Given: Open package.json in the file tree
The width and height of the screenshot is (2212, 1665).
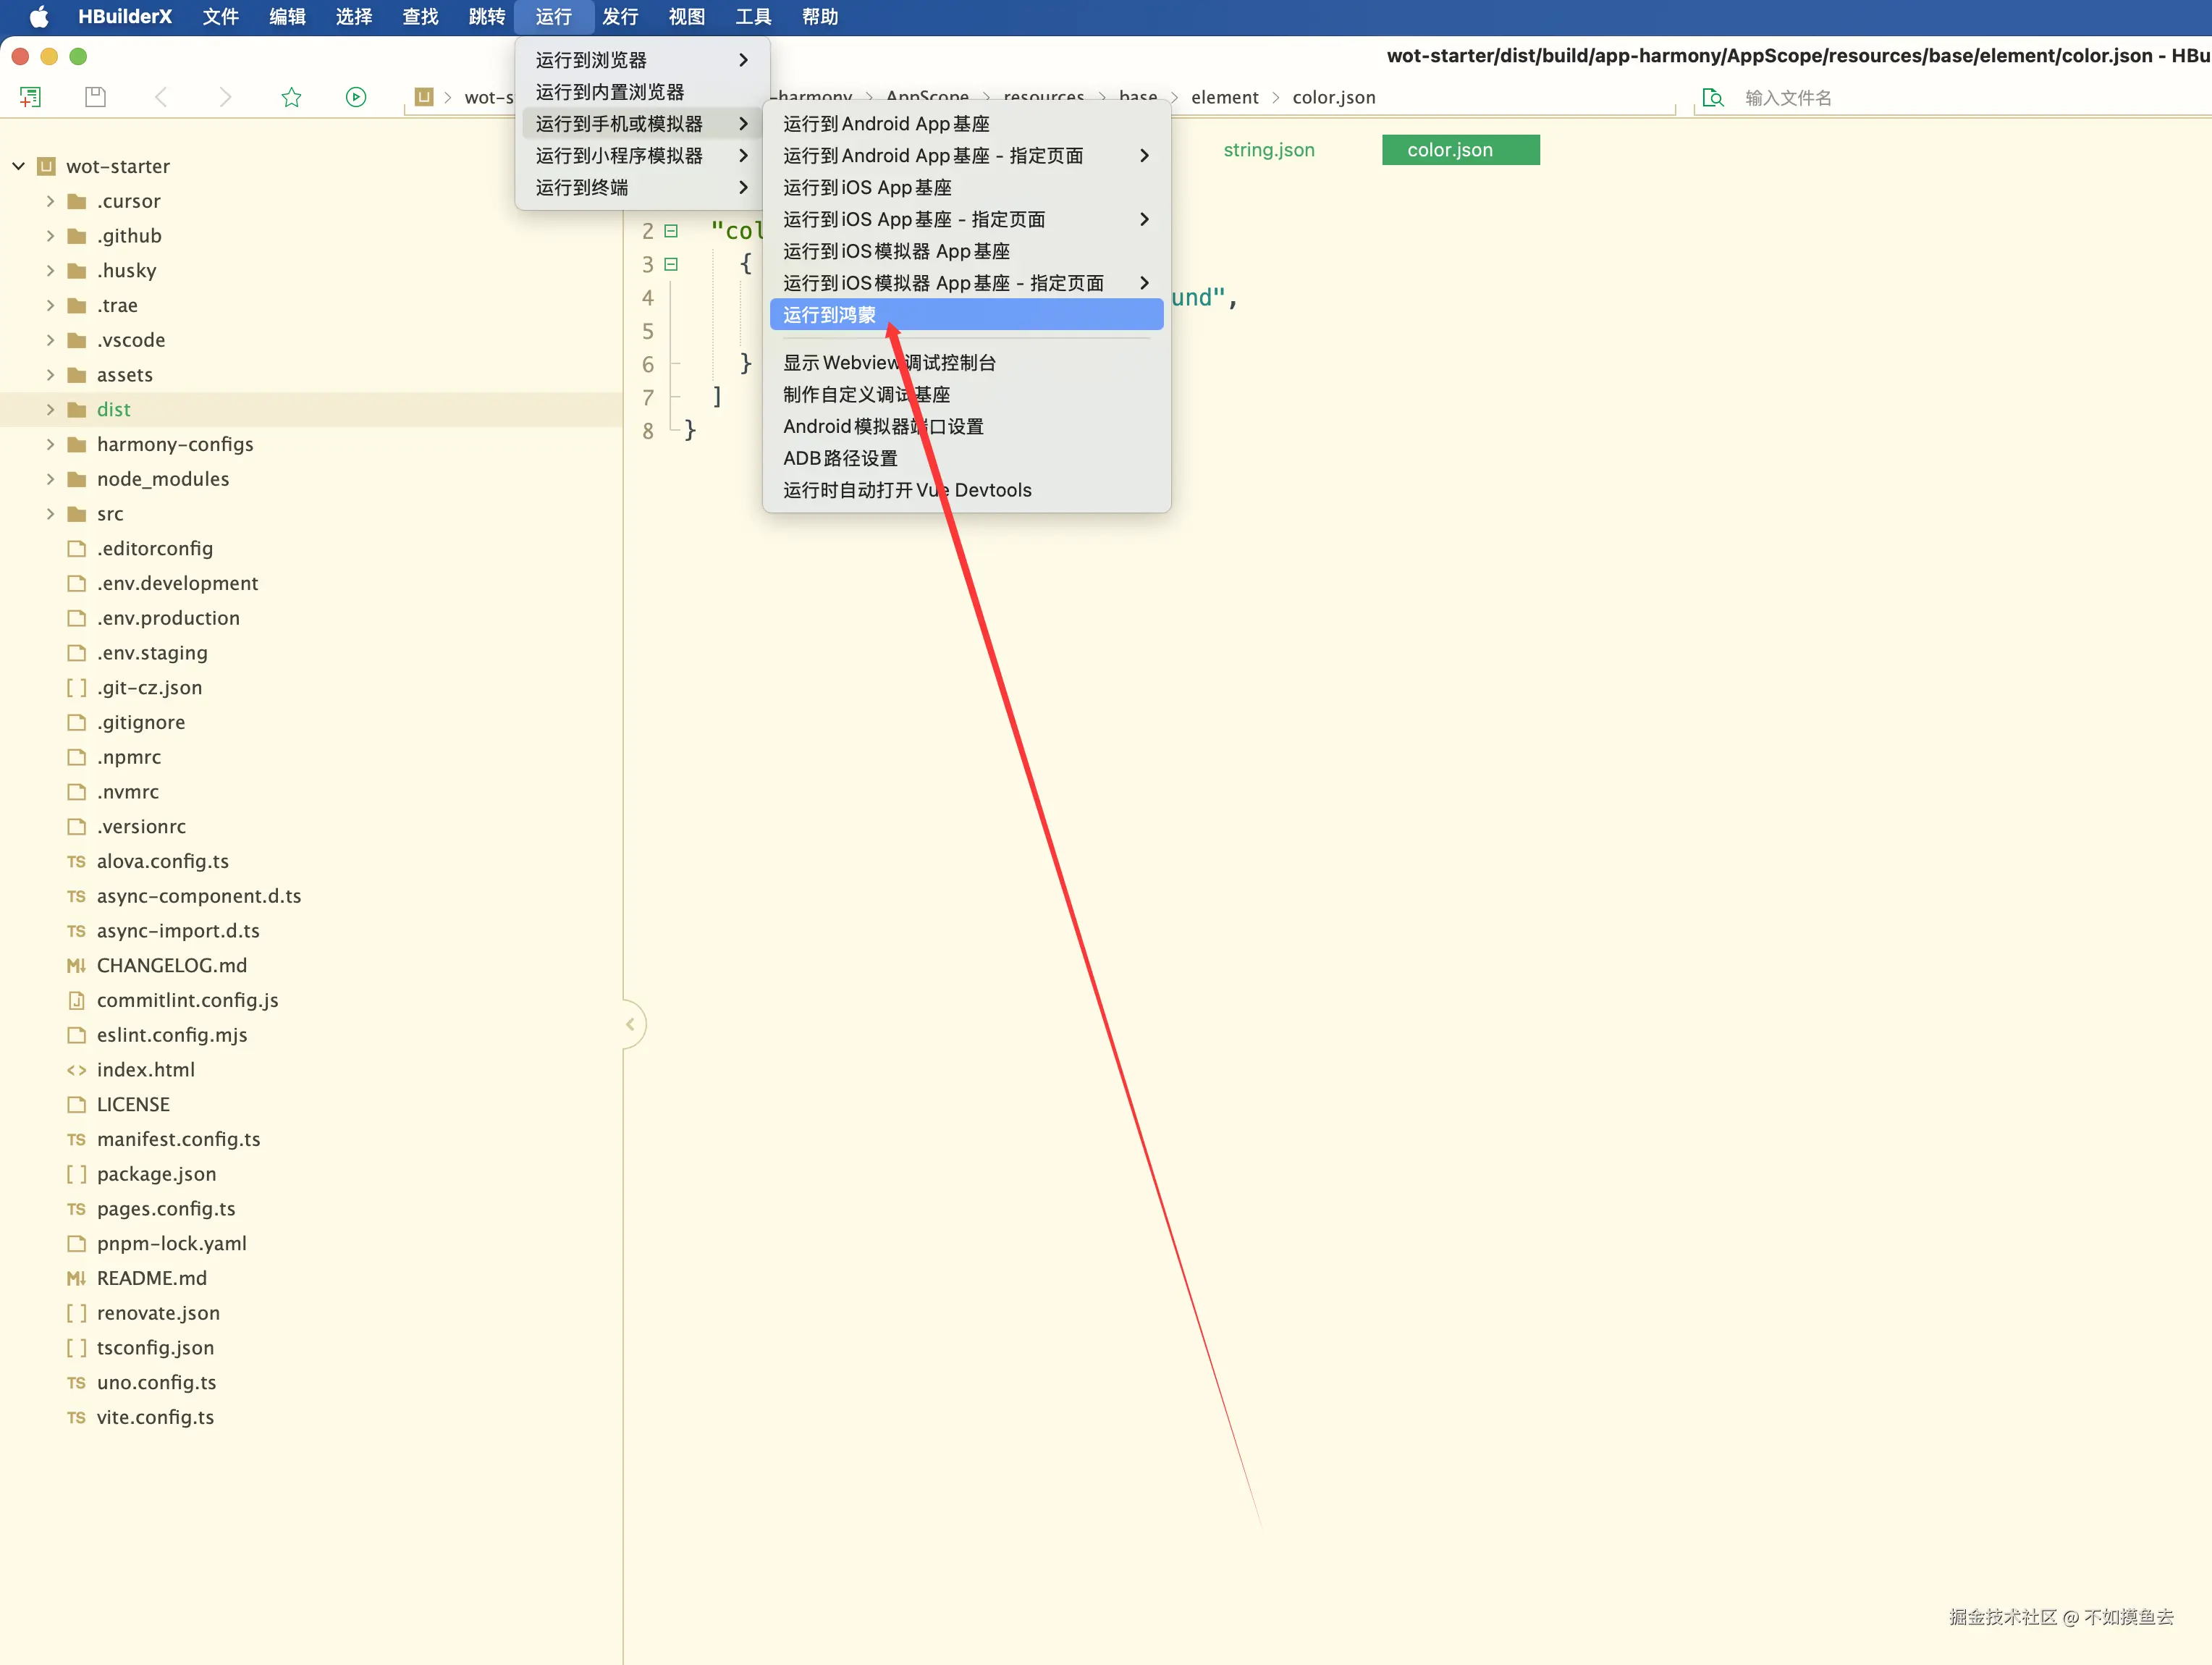Looking at the screenshot, I should click(x=156, y=1174).
